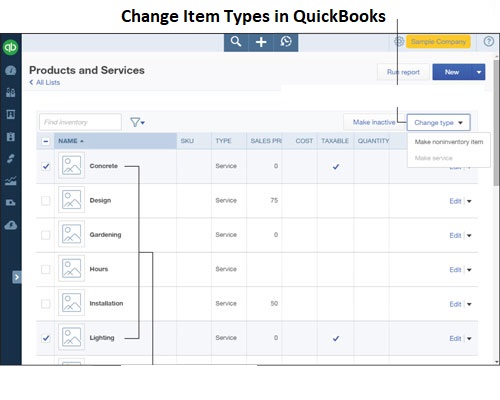This screenshot has height=400, width=500.
Task: Click the Concrete item image placeholder
Action: point(71,166)
